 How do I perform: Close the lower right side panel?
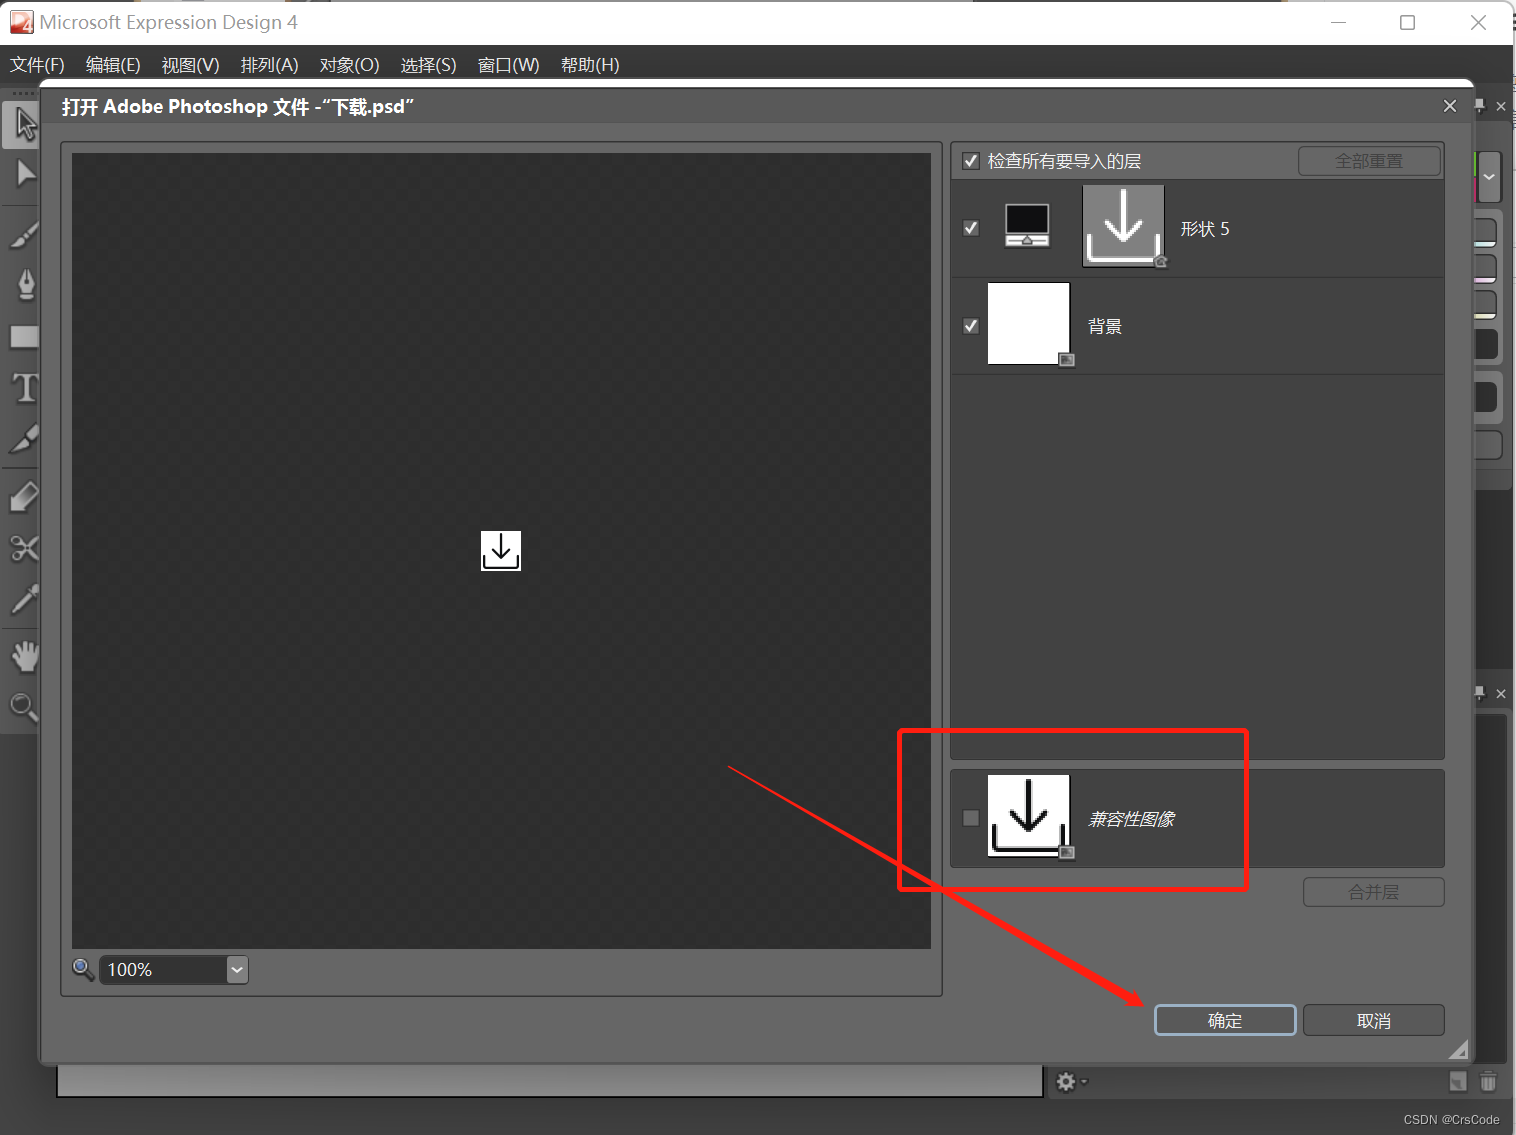point(1501,693)
